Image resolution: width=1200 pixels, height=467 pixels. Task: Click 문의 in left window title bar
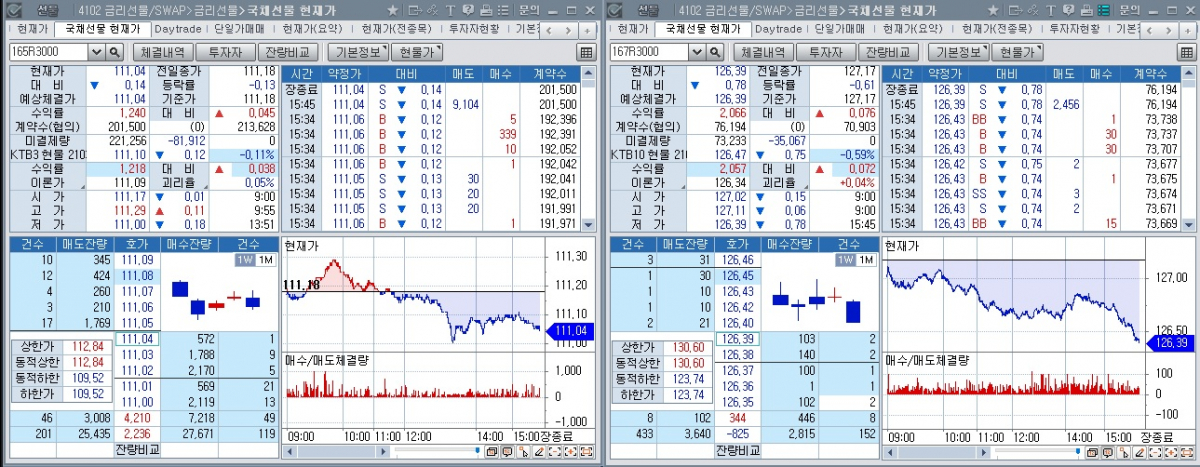point(531,10)
